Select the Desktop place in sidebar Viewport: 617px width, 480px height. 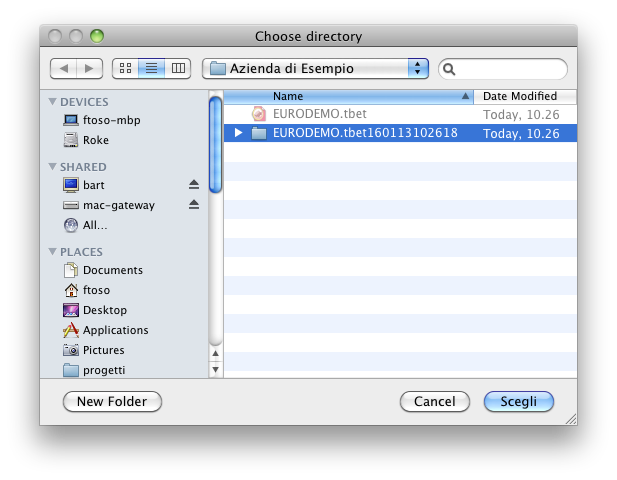pyautogui.click(x=104, y=310)
